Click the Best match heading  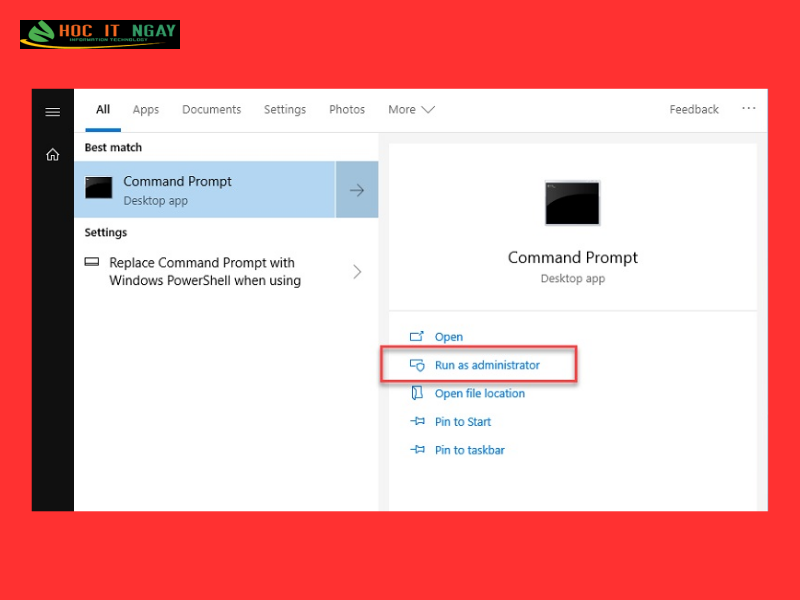click(113, 147)
